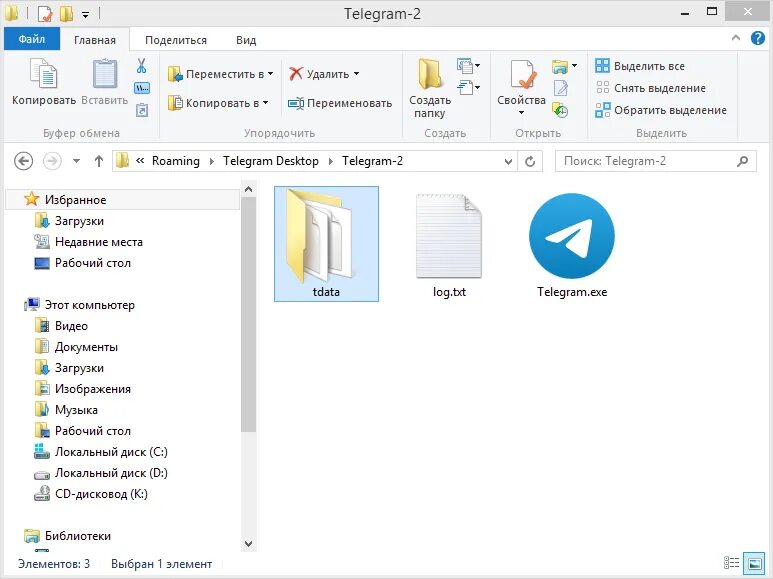Click the Paste clipboard icon
Screen dimensions: 773x579
tap(105, 75)
